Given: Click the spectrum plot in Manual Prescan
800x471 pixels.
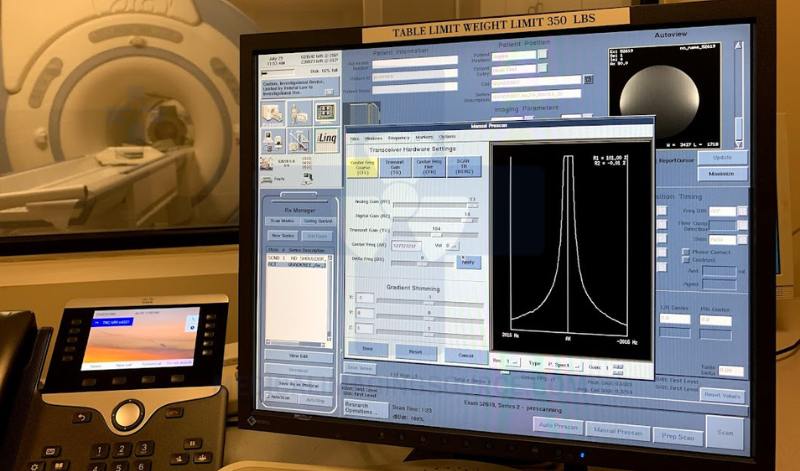Looking at the screenshot, I should coord(569,250).
